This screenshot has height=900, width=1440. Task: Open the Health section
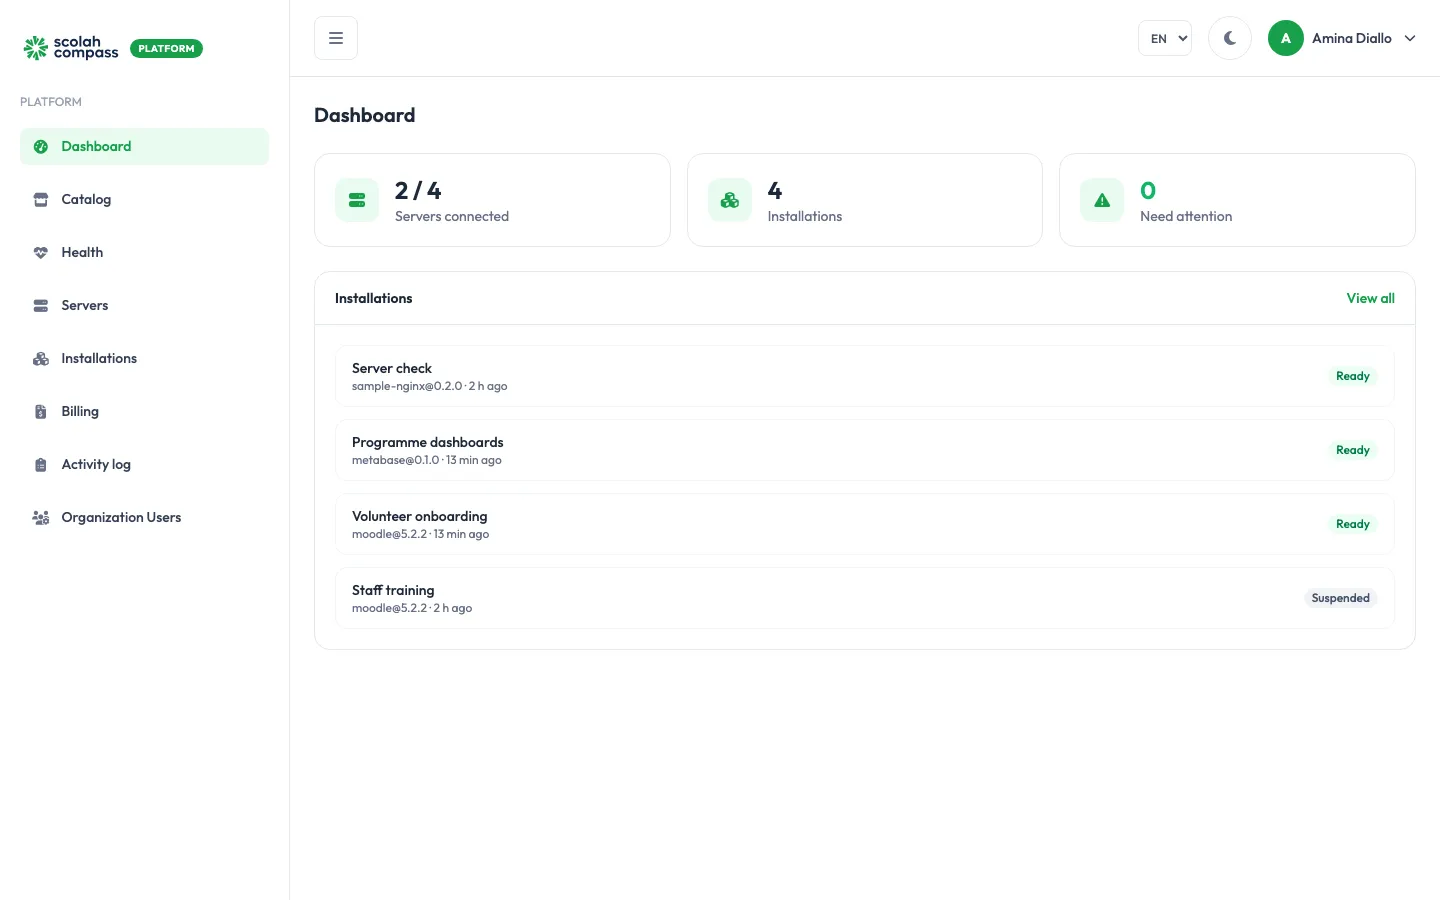144,252
